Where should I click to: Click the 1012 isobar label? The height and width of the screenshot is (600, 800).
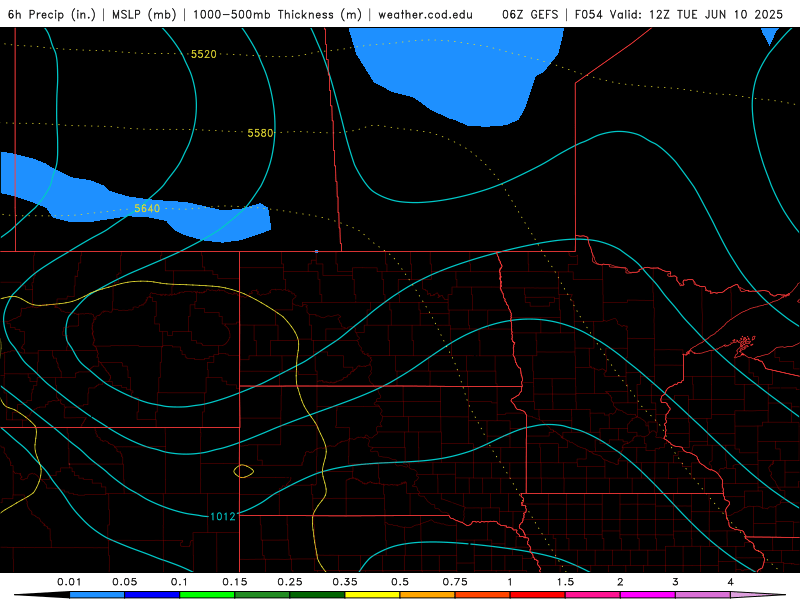coord(222,516)
